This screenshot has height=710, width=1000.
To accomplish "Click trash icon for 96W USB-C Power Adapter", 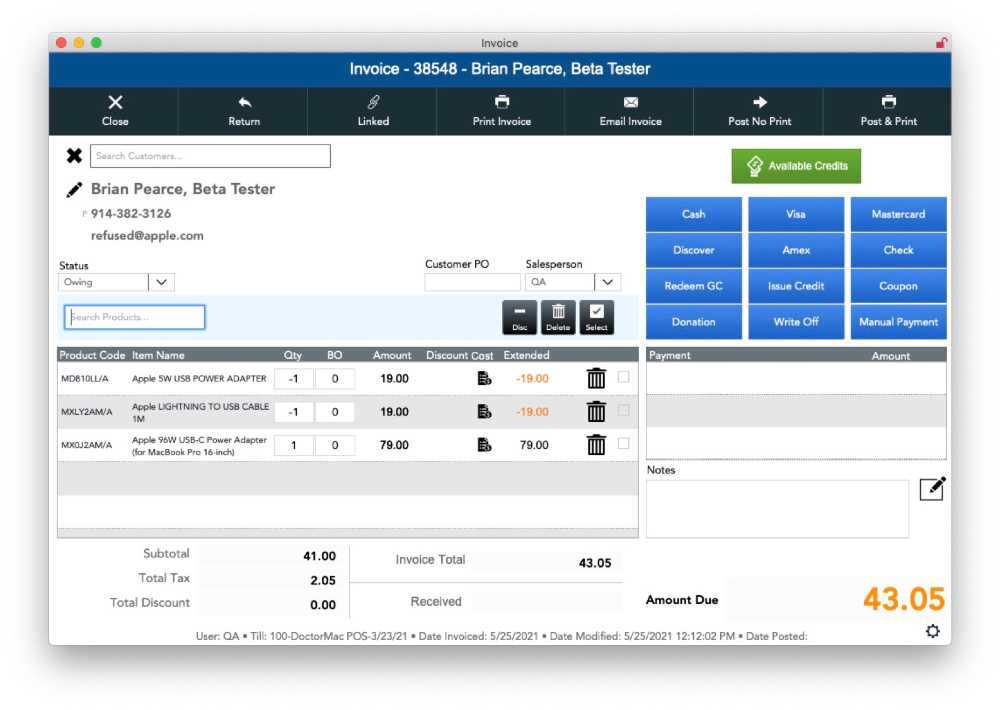I will coord(596,445).
